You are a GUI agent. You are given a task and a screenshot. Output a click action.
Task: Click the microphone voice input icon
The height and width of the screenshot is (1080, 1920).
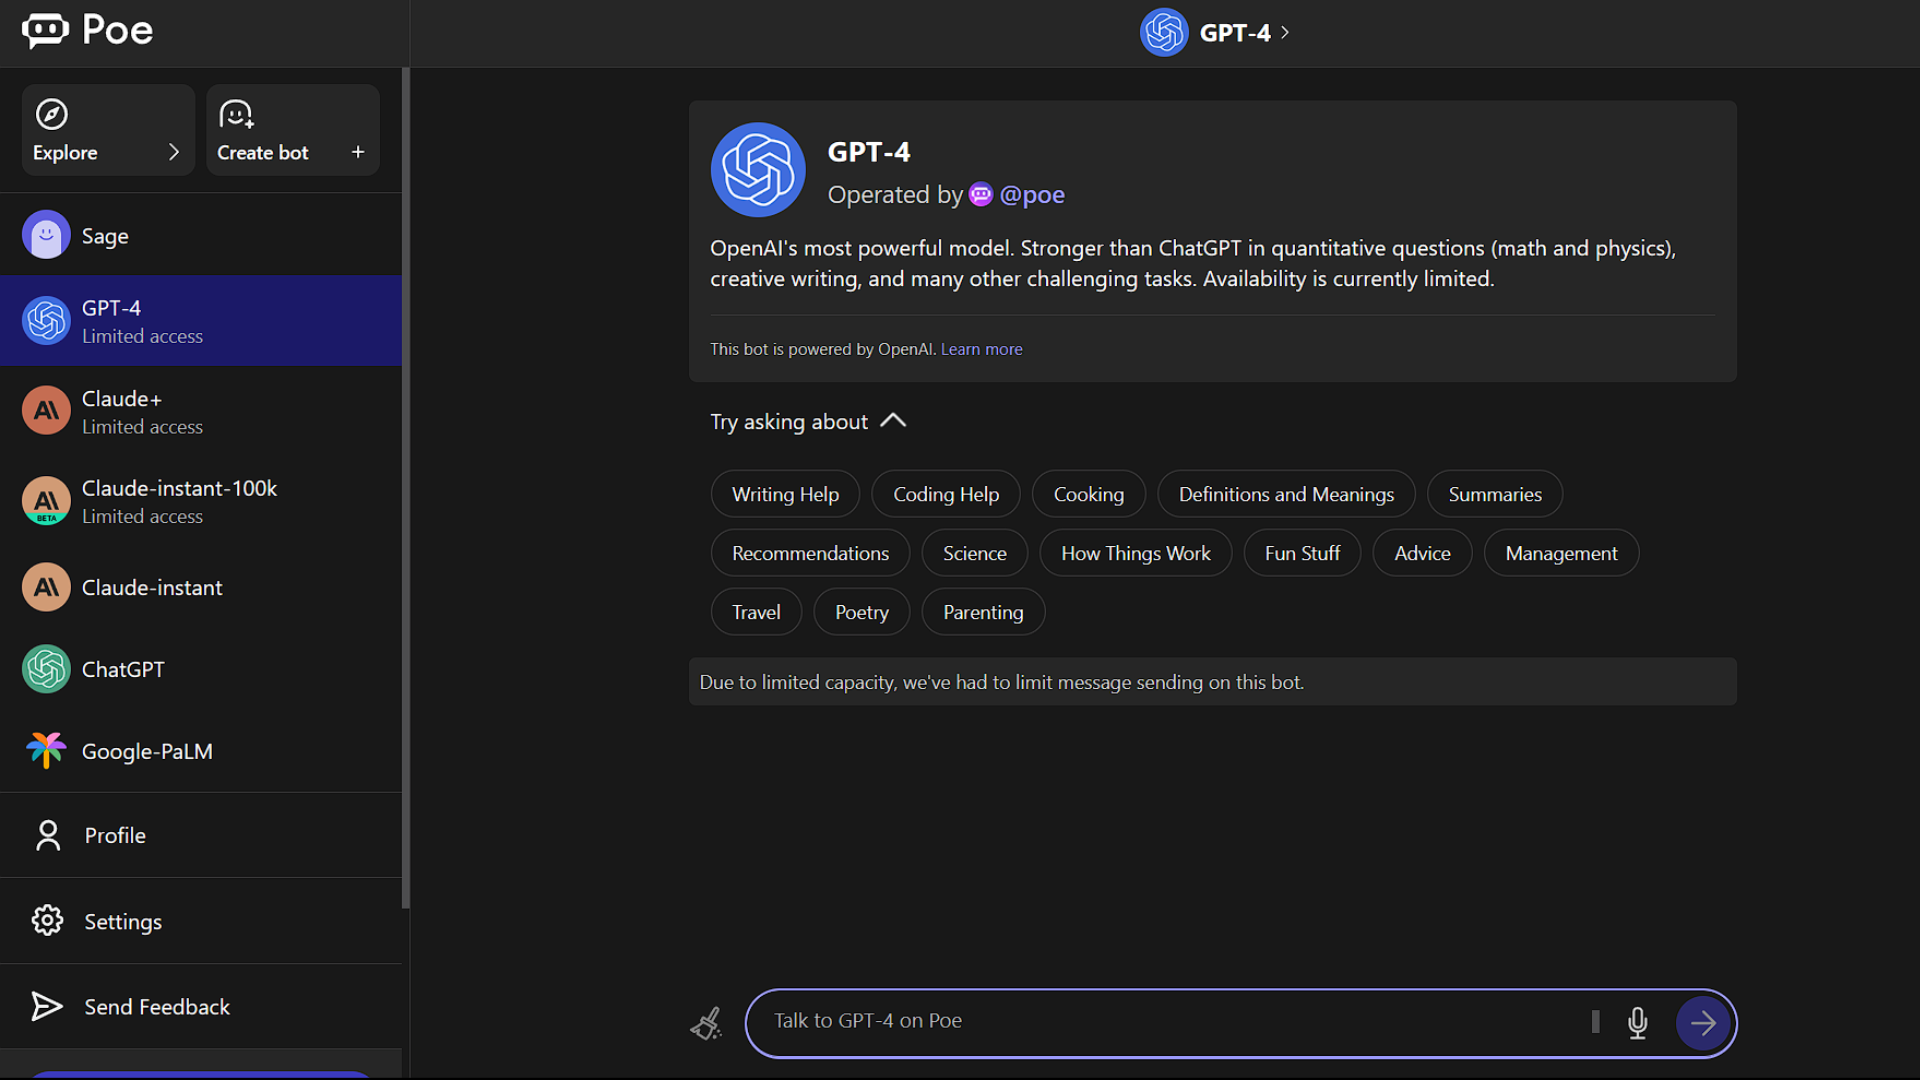click(1637, 1022)
